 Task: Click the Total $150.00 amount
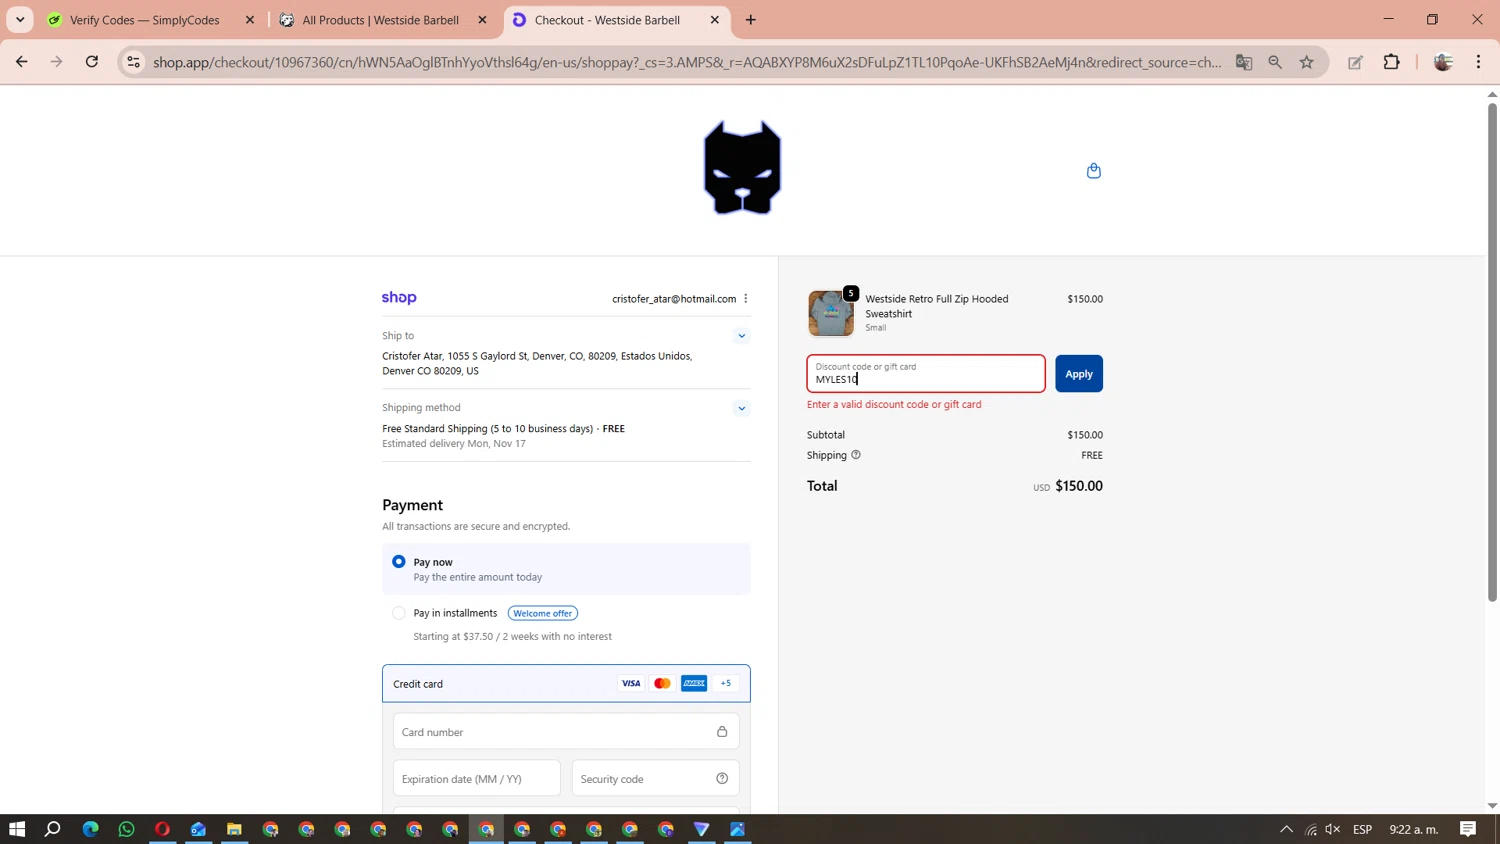click(1078, 486)
